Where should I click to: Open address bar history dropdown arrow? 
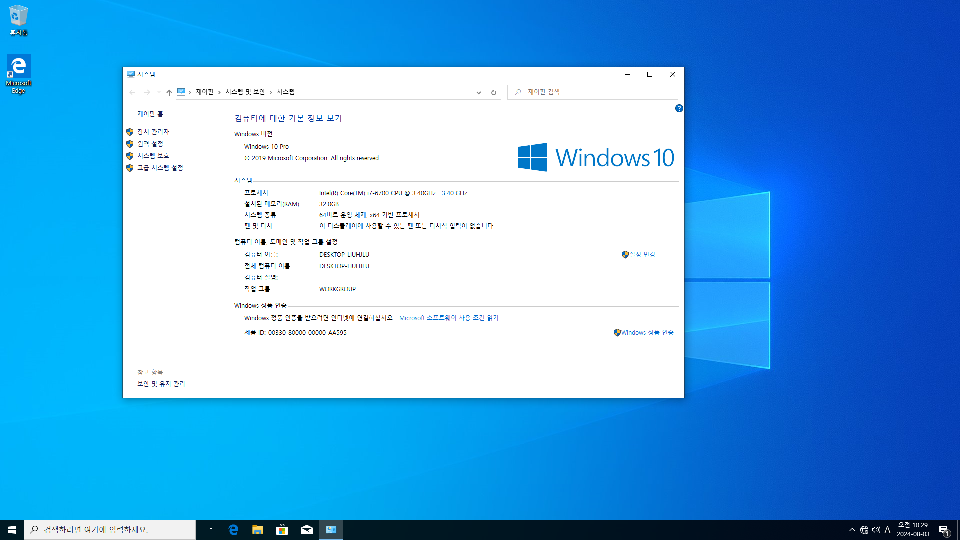click(479, 92)
